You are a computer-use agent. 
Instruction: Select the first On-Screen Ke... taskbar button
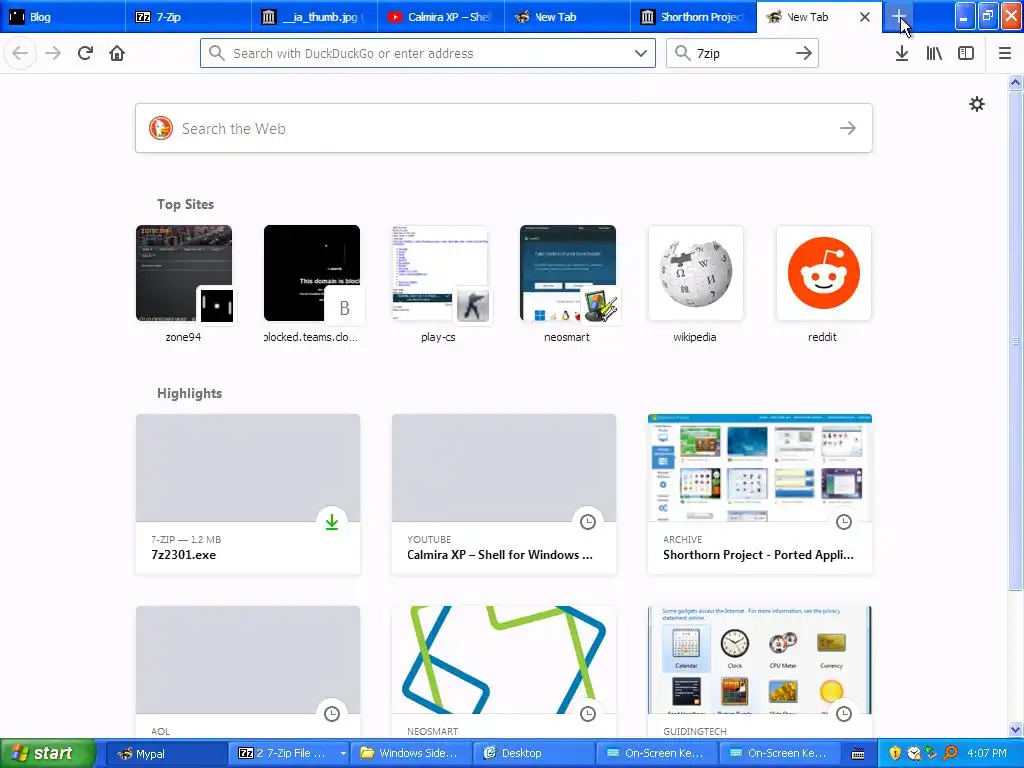tap(657, 754)
